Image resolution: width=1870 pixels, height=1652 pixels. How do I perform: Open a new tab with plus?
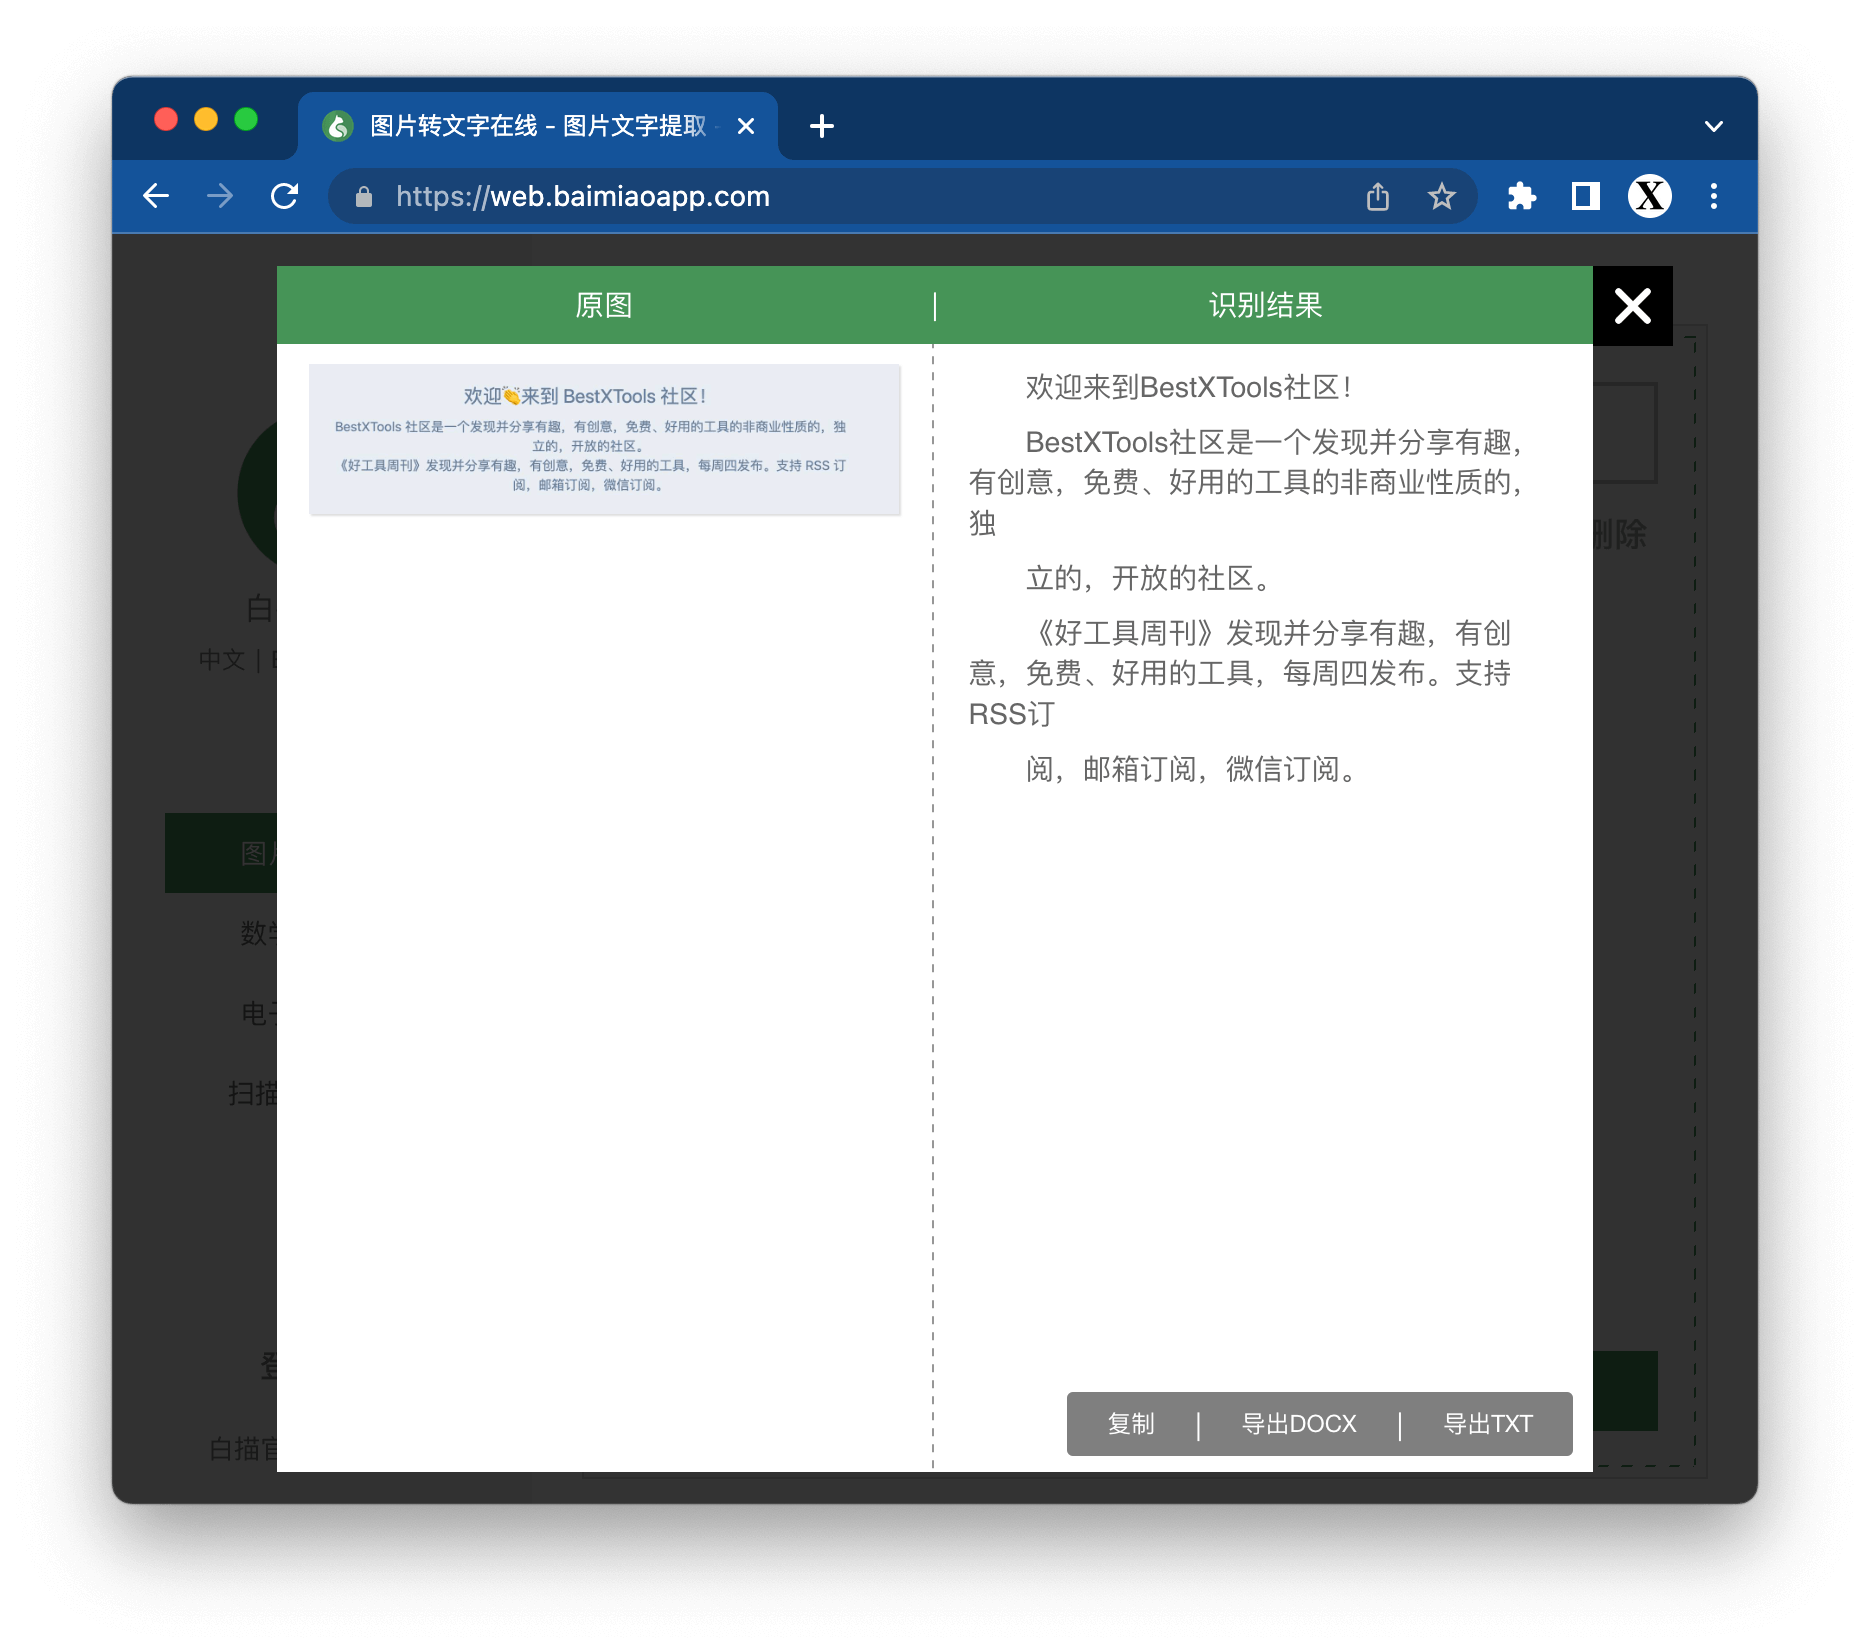822,126
